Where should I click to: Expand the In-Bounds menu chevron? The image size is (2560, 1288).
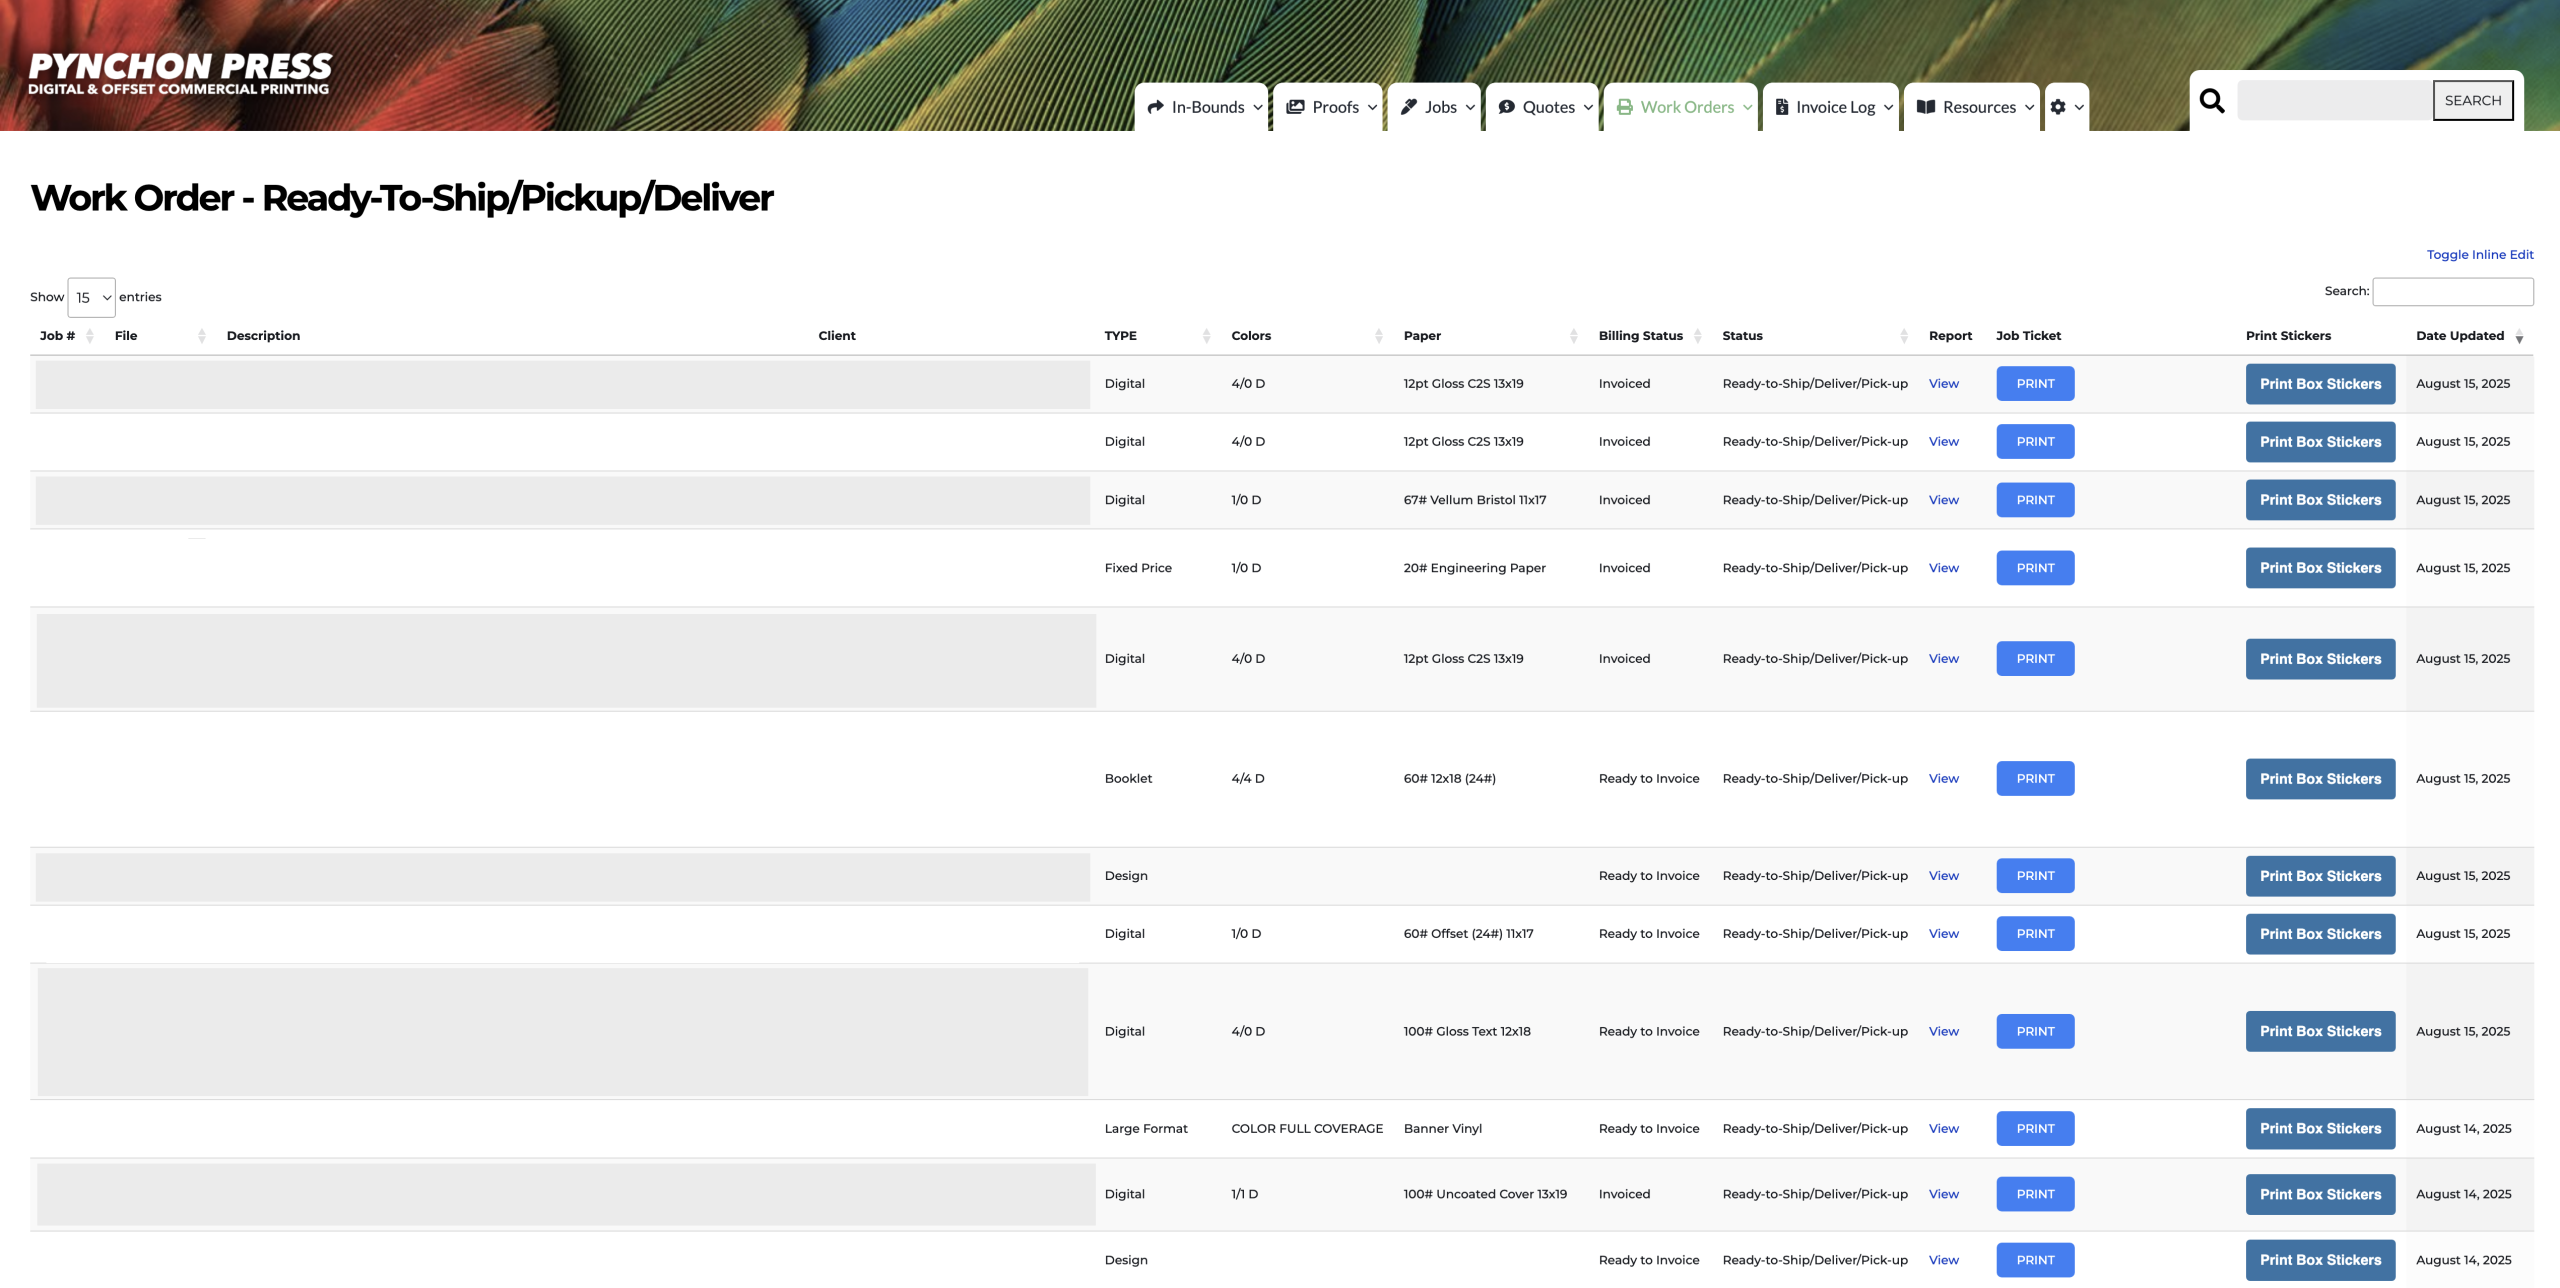pos(1257,107)
